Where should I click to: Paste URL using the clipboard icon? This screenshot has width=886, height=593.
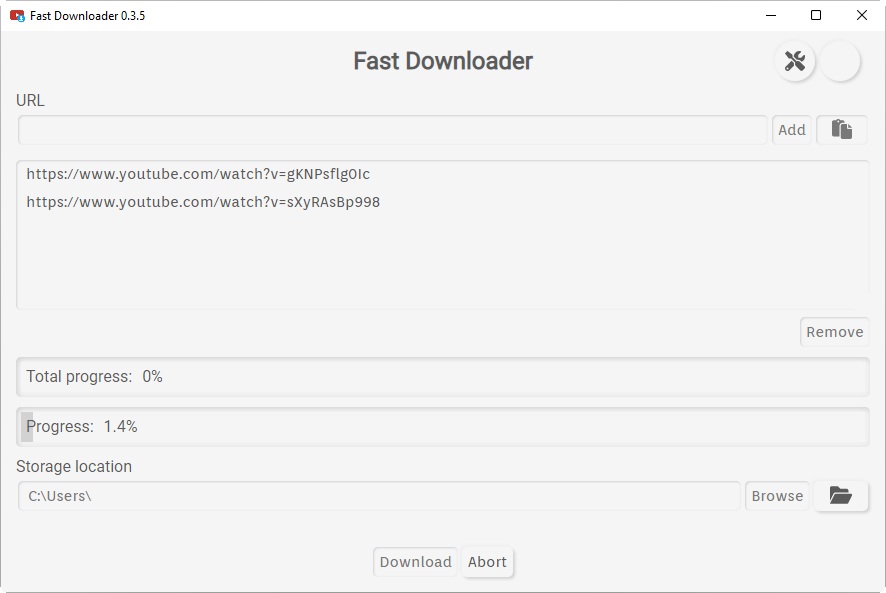click(x=842, y=130)
